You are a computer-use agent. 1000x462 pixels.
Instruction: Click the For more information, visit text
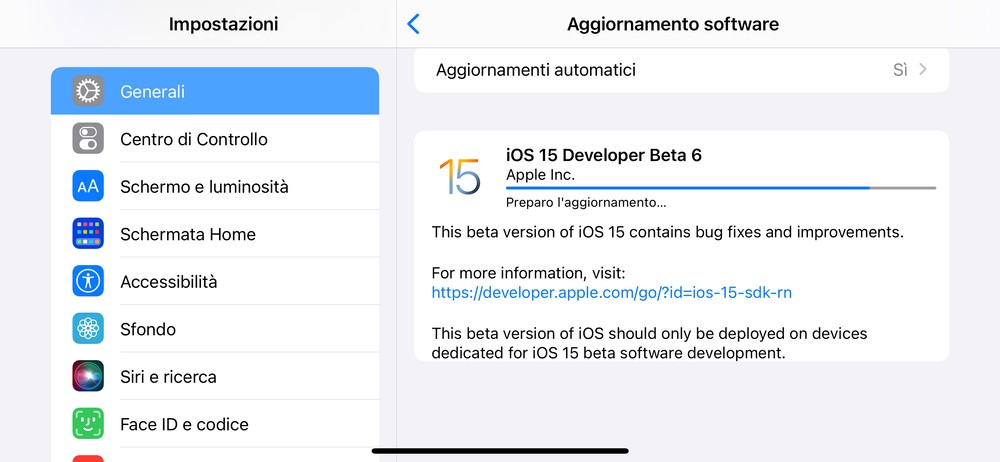coord(529,273)
